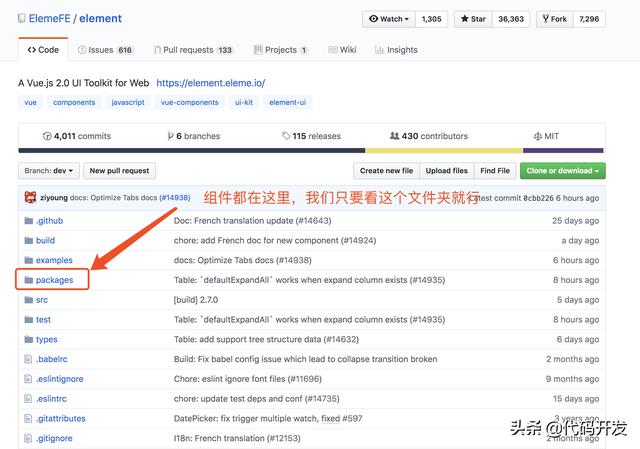
Task: View the MIT license
Action: point(546,136)
